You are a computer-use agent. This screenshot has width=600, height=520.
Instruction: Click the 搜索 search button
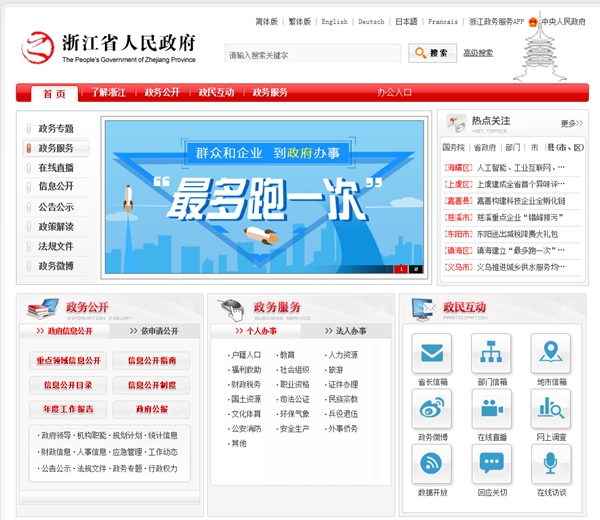tap(431, 53)
